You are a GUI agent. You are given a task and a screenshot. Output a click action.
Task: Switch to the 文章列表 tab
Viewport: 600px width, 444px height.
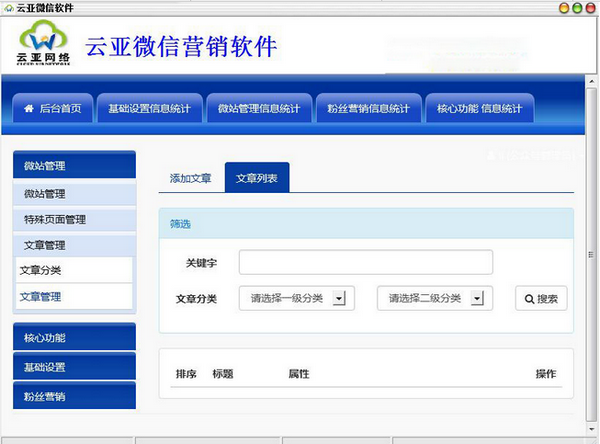[x=257, y=178]
